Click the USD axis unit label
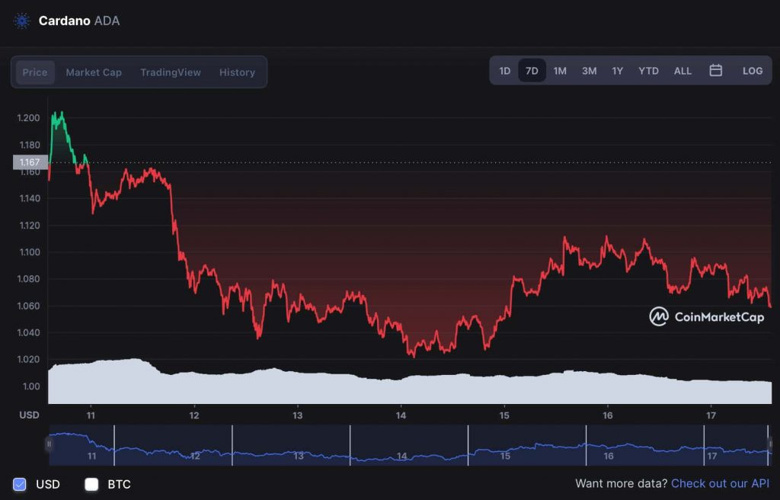Image resolution: width=780 pixels, height=500 pixels. coord(29,415)
